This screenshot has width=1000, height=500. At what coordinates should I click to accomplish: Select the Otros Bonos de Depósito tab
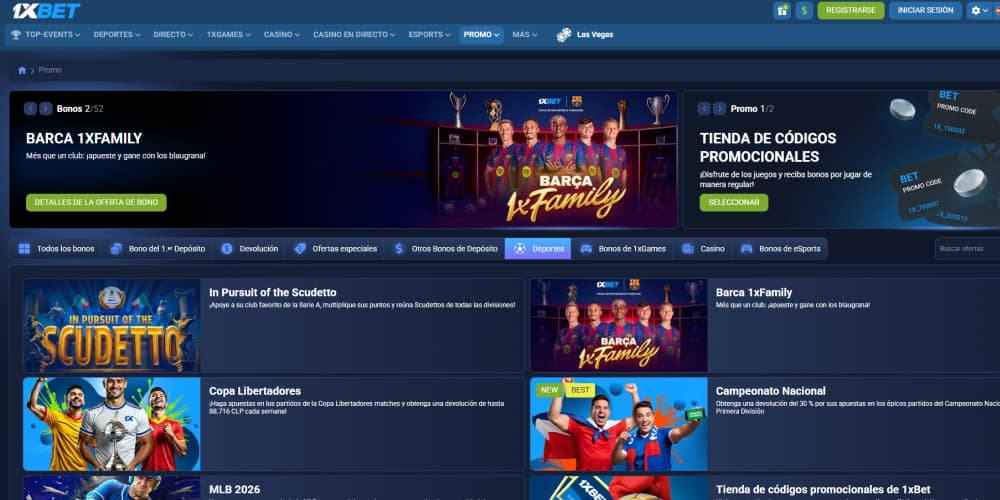tap(445, 249)
